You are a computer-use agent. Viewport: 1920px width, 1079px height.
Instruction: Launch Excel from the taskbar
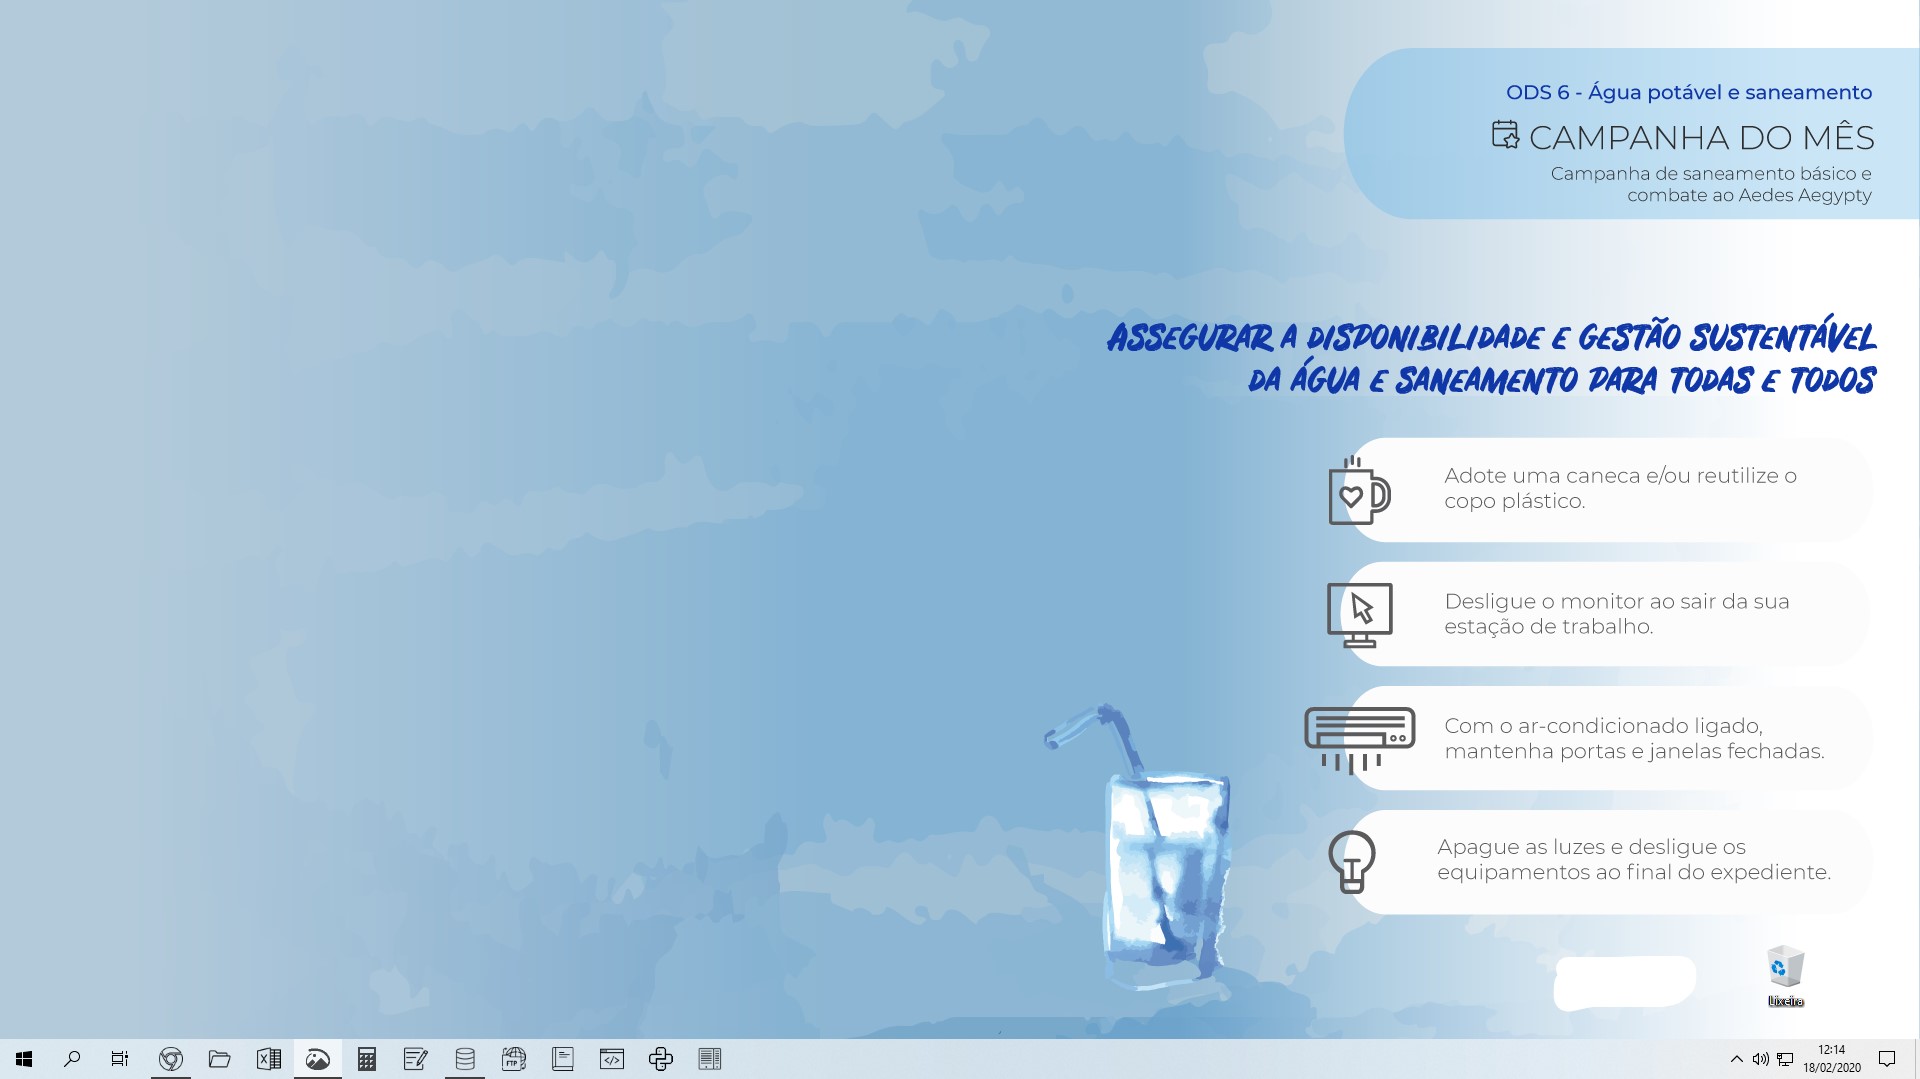click(269, 1059)
